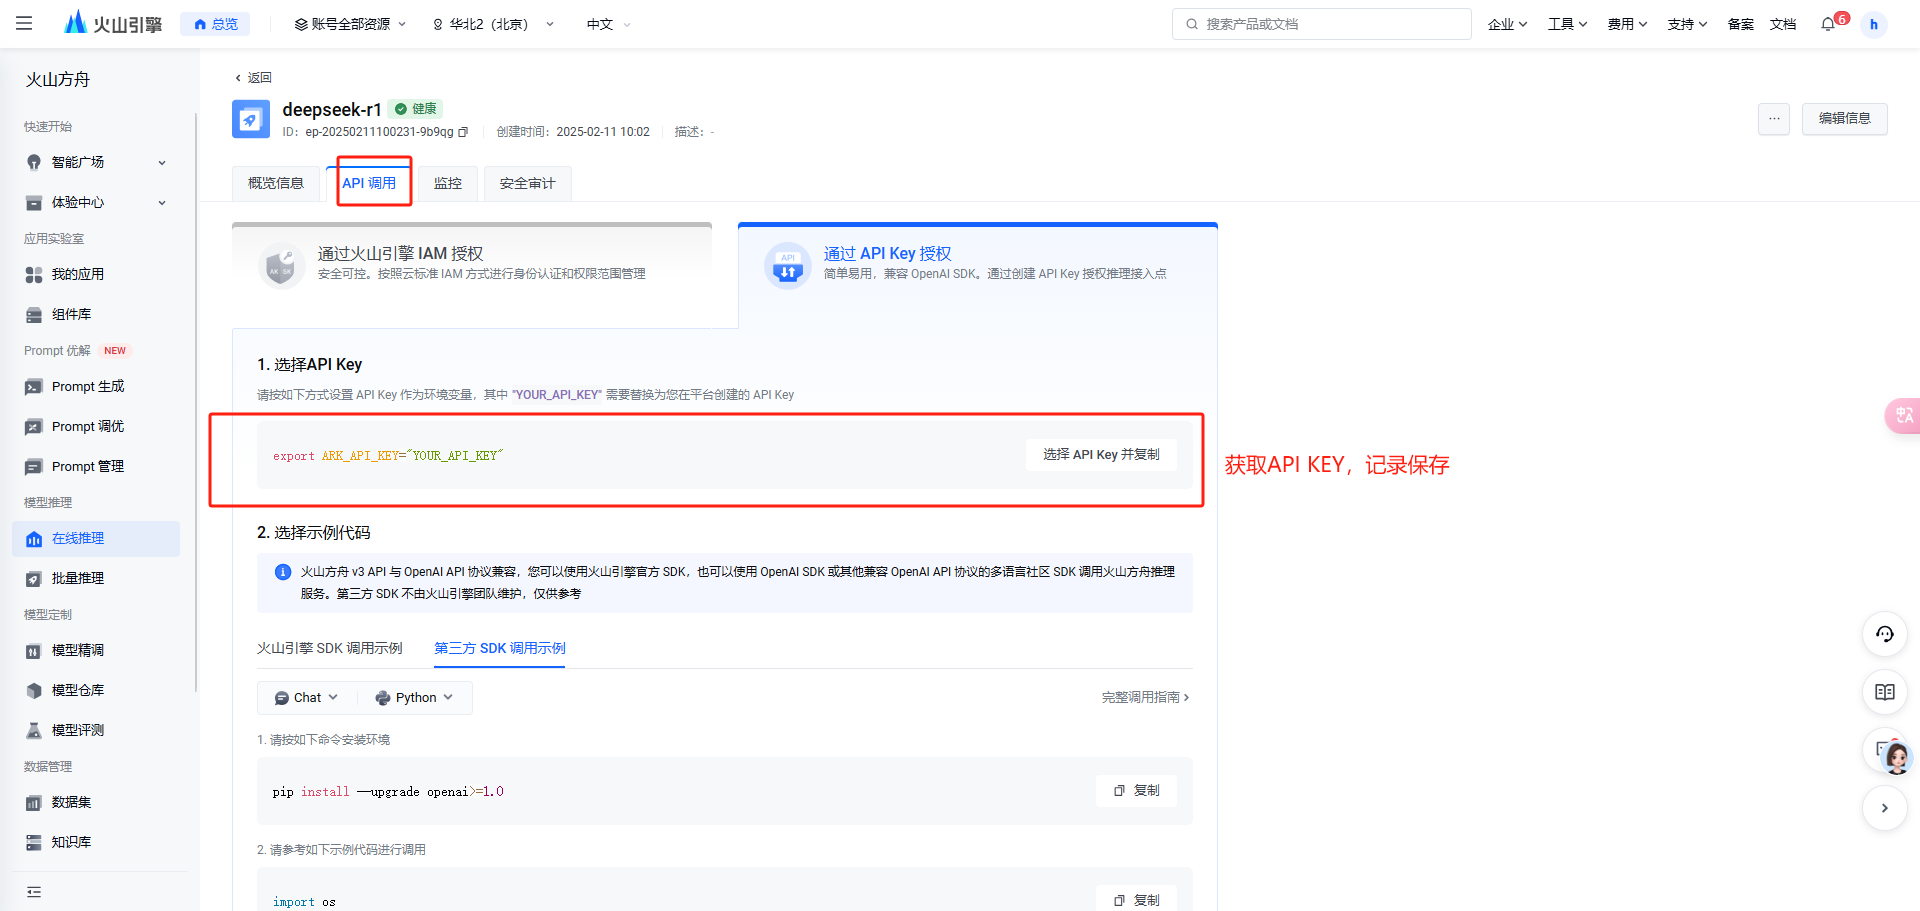Open the Chat type dropdown

[x=307, y=697]
